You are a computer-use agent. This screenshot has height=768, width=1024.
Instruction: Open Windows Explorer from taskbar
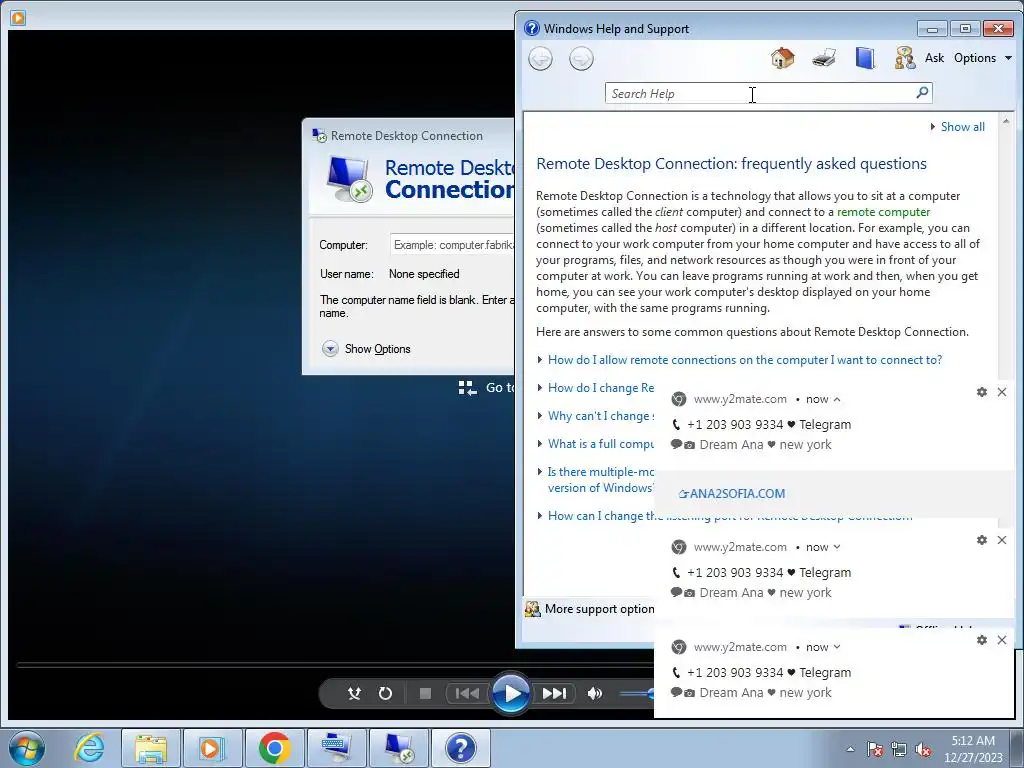tap(151, 748)
